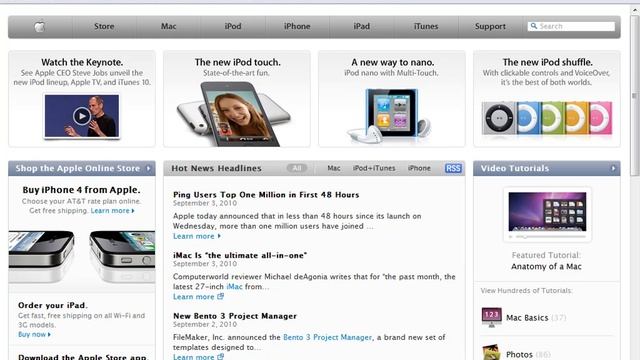640x360 pixels.
Task: Open Mac Basics tutorials
Action: pos(527,318)
